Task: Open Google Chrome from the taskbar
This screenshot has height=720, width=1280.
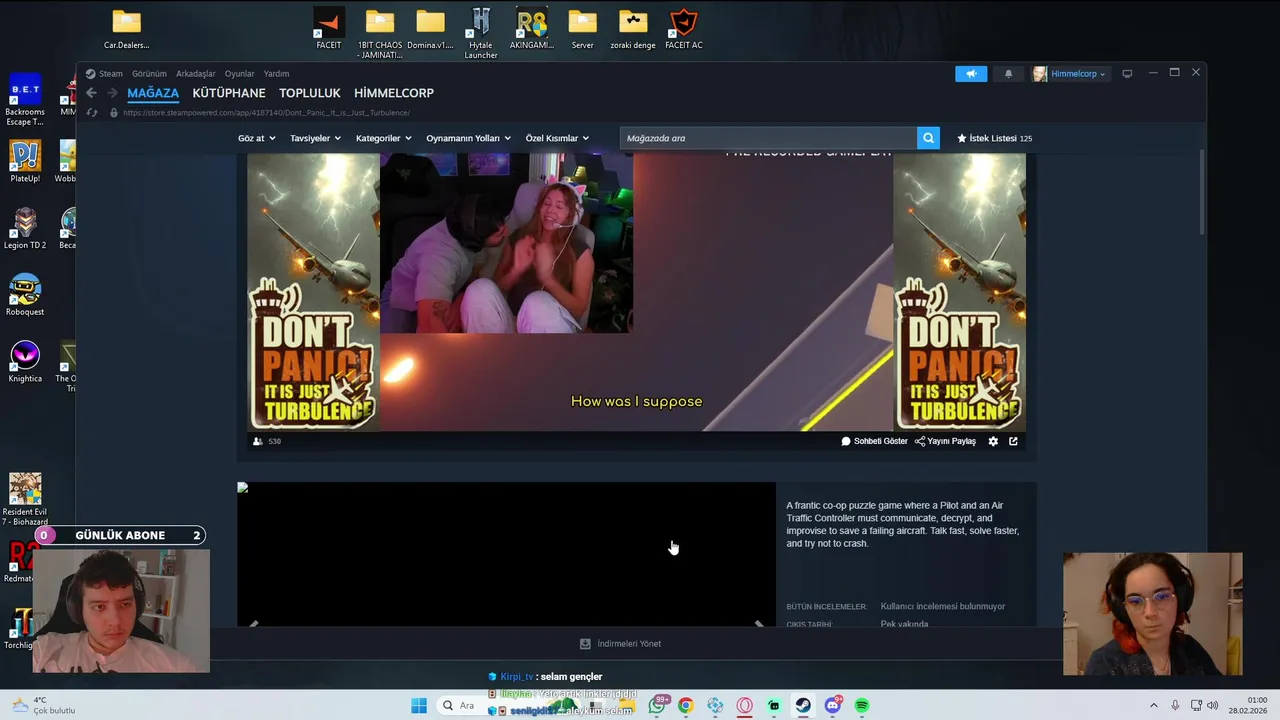Action: point(685,706)
